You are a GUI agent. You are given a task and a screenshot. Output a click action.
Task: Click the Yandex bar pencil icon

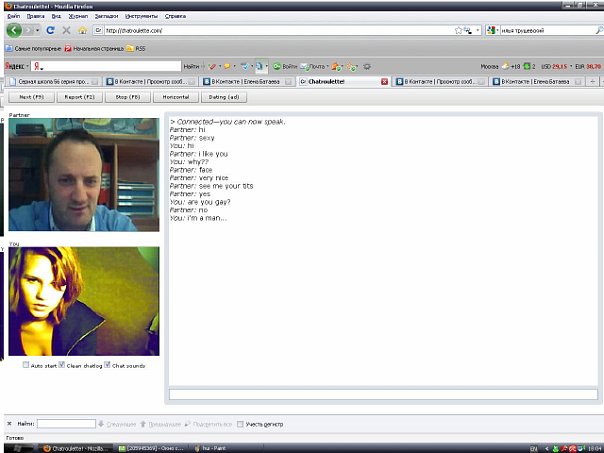(212, 67)
